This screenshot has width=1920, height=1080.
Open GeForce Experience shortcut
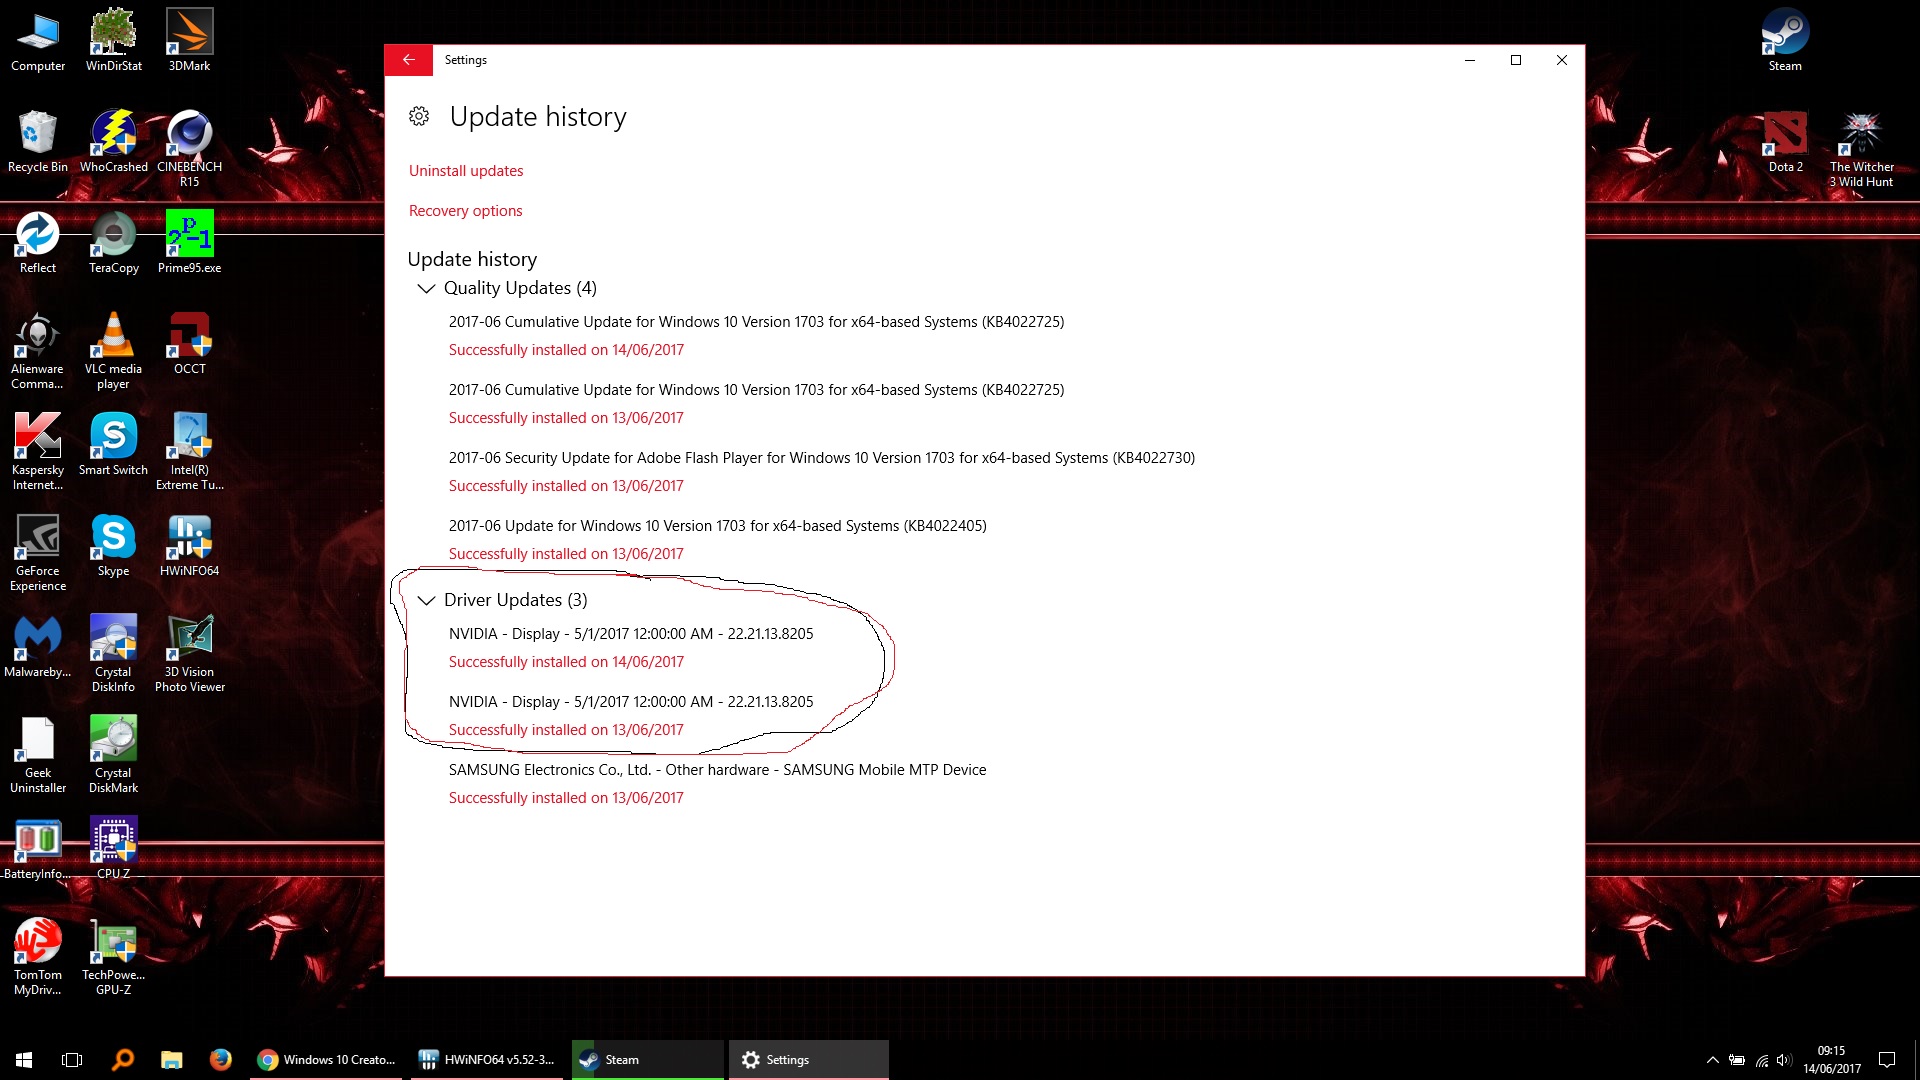tap(38, 554)
